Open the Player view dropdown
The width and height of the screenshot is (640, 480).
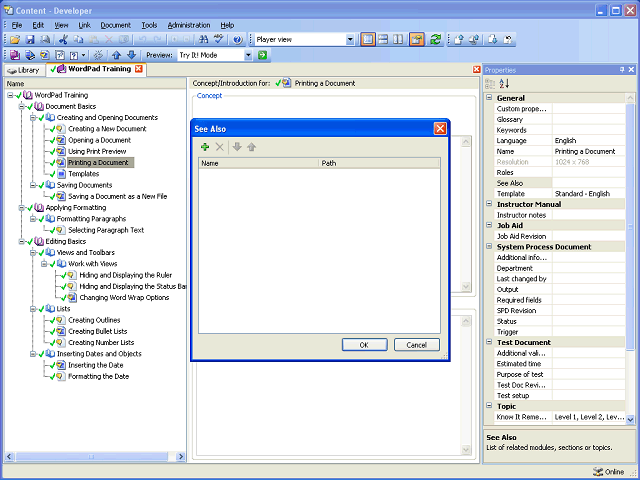(x=350, y=40)
